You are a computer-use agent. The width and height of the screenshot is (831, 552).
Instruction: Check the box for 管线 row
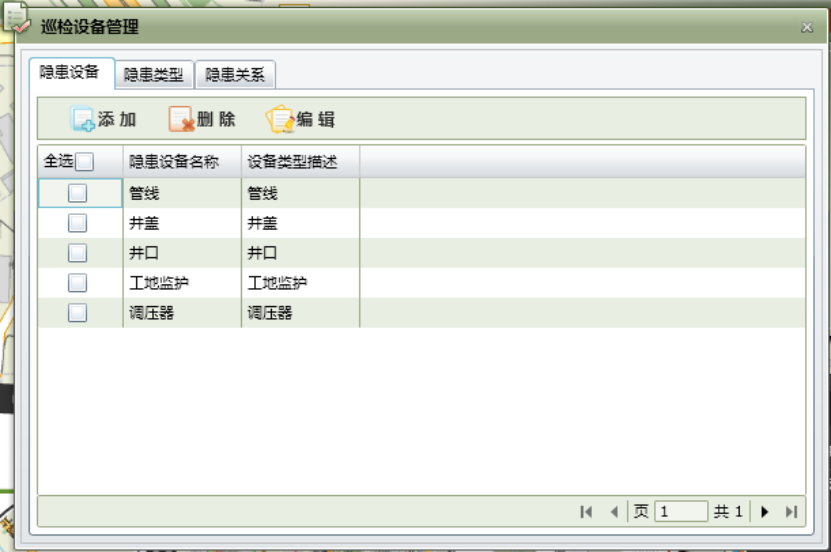click(x=77, y=193)
